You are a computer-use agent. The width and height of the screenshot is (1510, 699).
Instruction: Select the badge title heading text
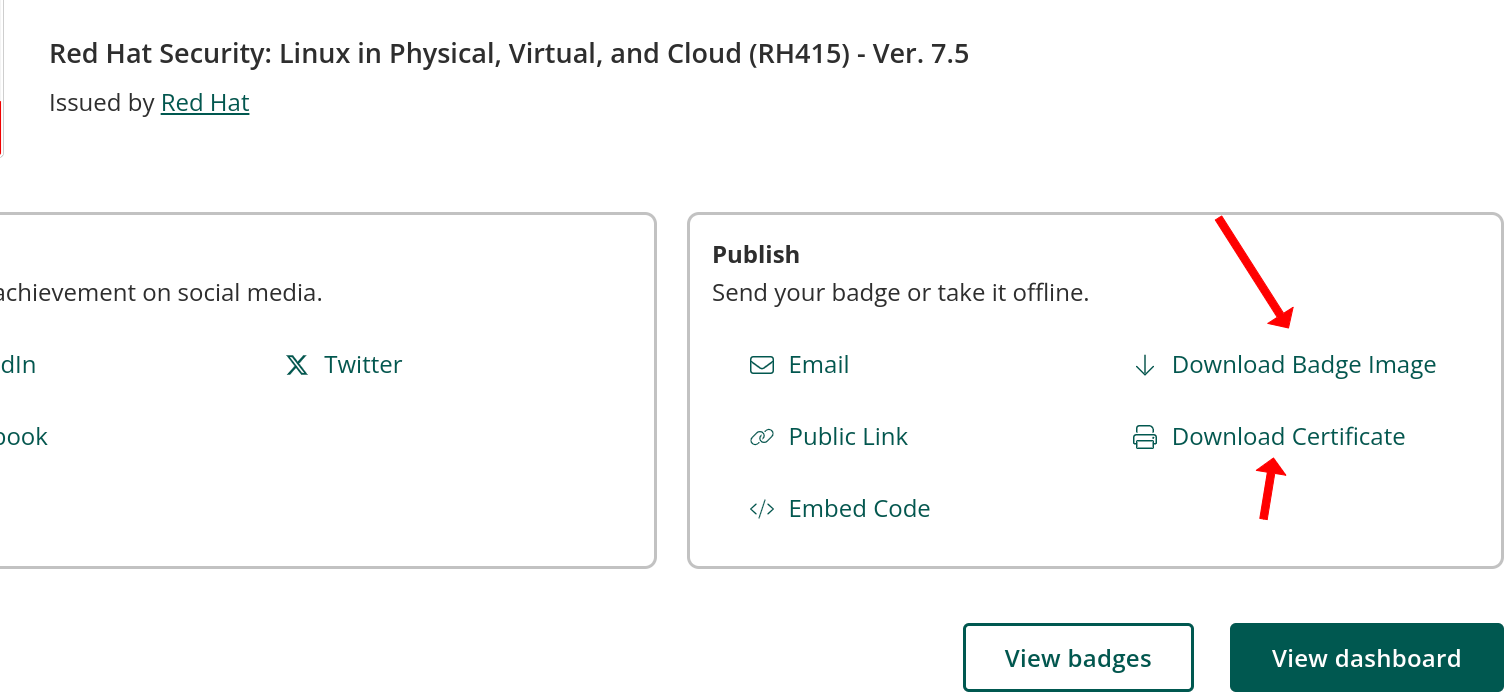pos(509,53)
